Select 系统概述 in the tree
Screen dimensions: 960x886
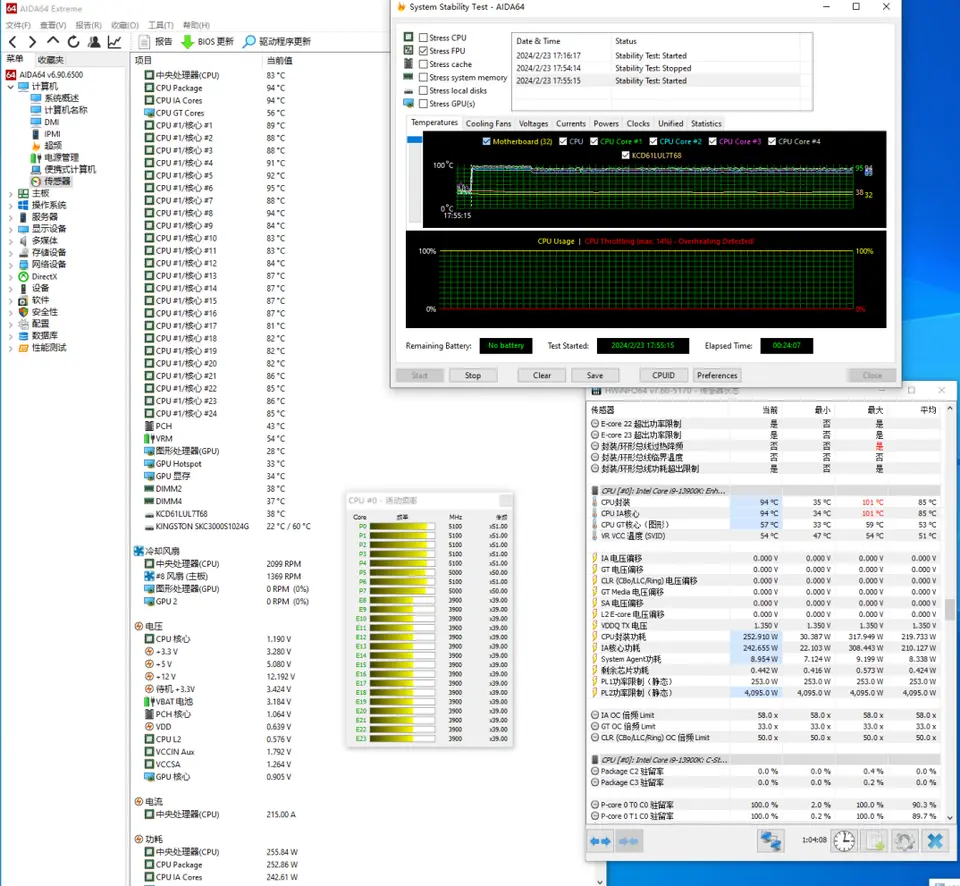click(61, 98)
